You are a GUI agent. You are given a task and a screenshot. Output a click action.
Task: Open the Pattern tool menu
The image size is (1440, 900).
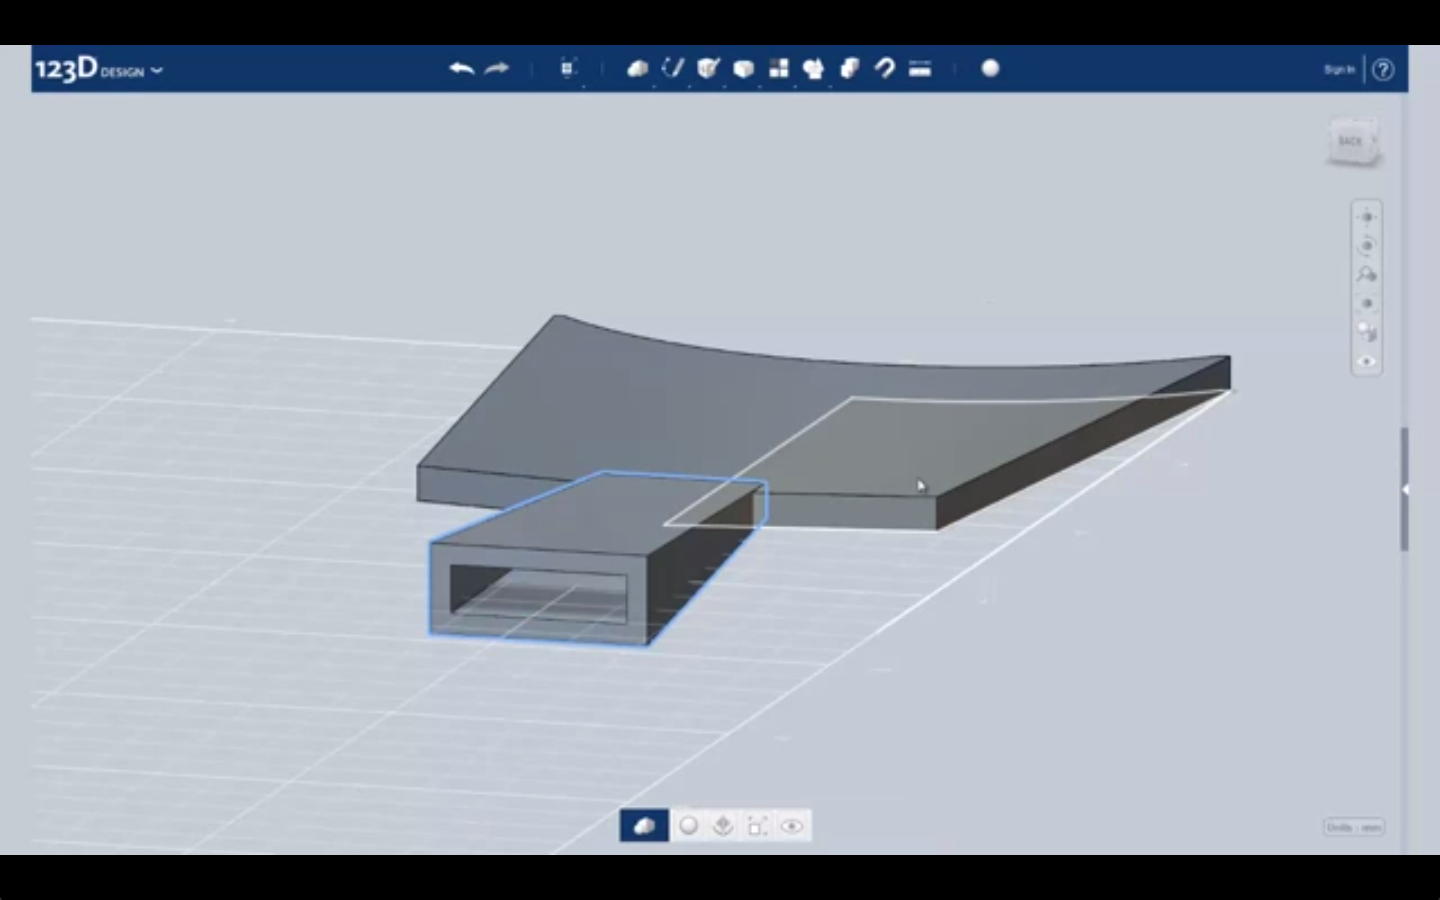coord(778,68)
